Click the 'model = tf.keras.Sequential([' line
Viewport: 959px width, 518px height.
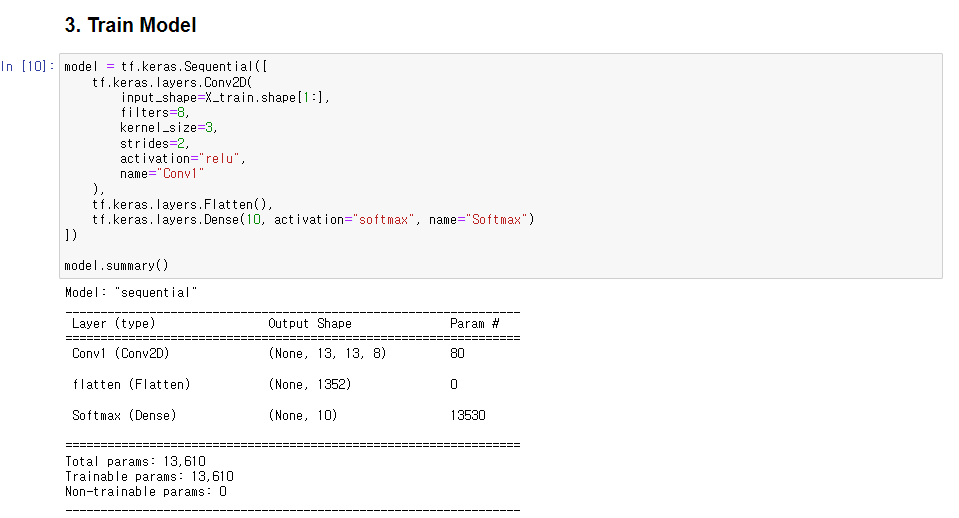click(166, 67)
